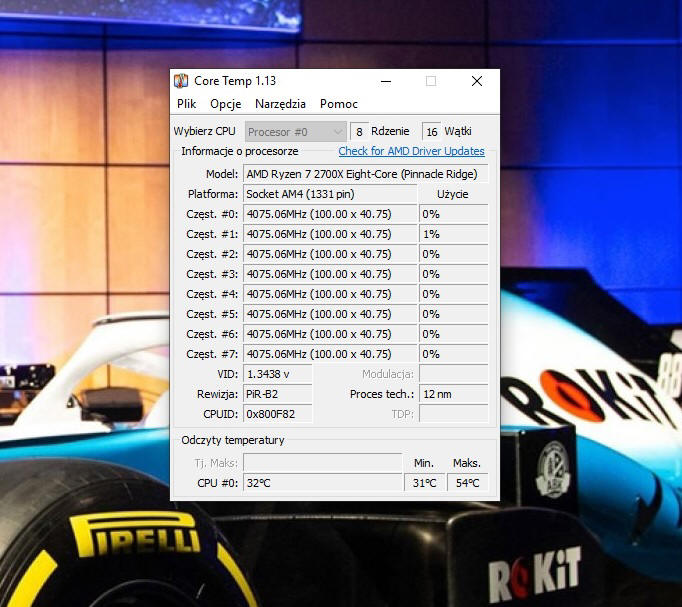Image resolution: width=682 pixels, height=607 pixels.
Task: Click the empty TDP field
Action: tap(453, 414)
